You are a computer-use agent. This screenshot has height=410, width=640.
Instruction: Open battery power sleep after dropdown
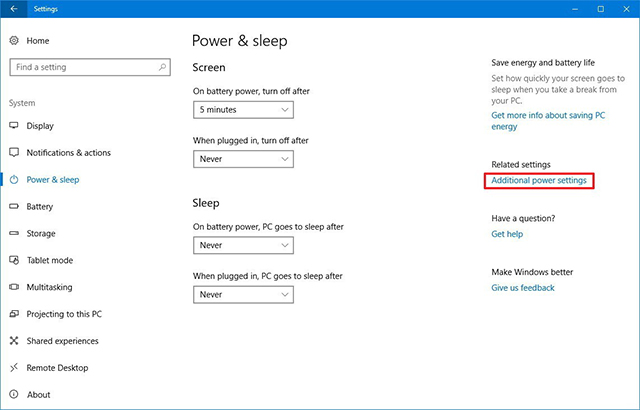[x=243, y=245]
